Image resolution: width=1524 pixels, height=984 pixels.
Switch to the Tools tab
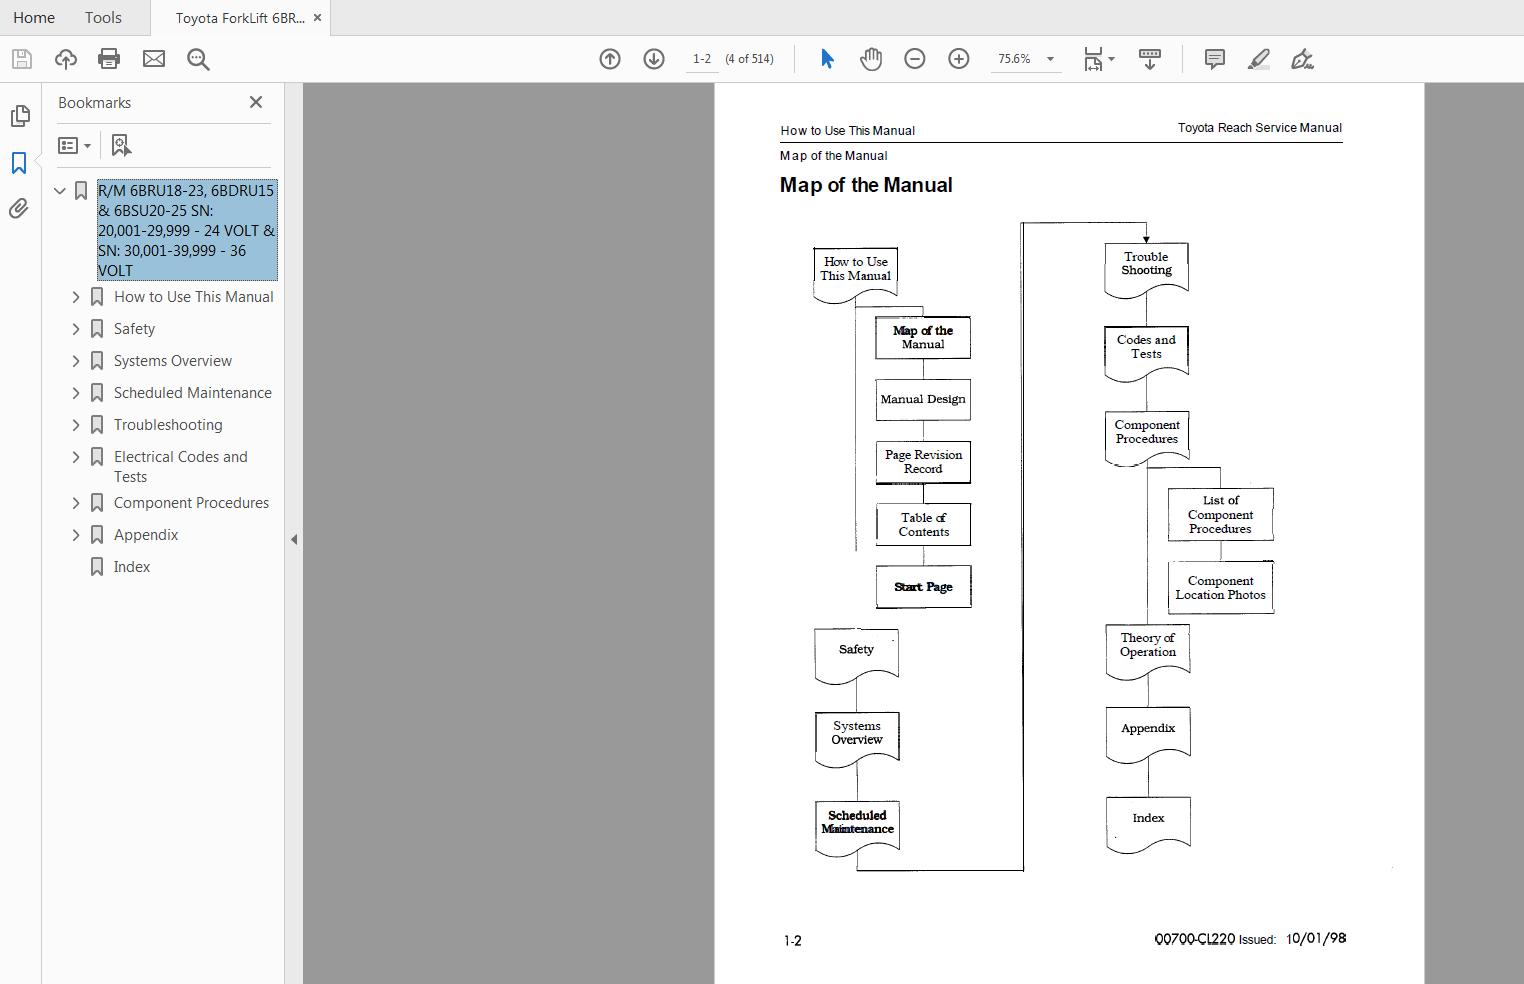tap(103, 18)
